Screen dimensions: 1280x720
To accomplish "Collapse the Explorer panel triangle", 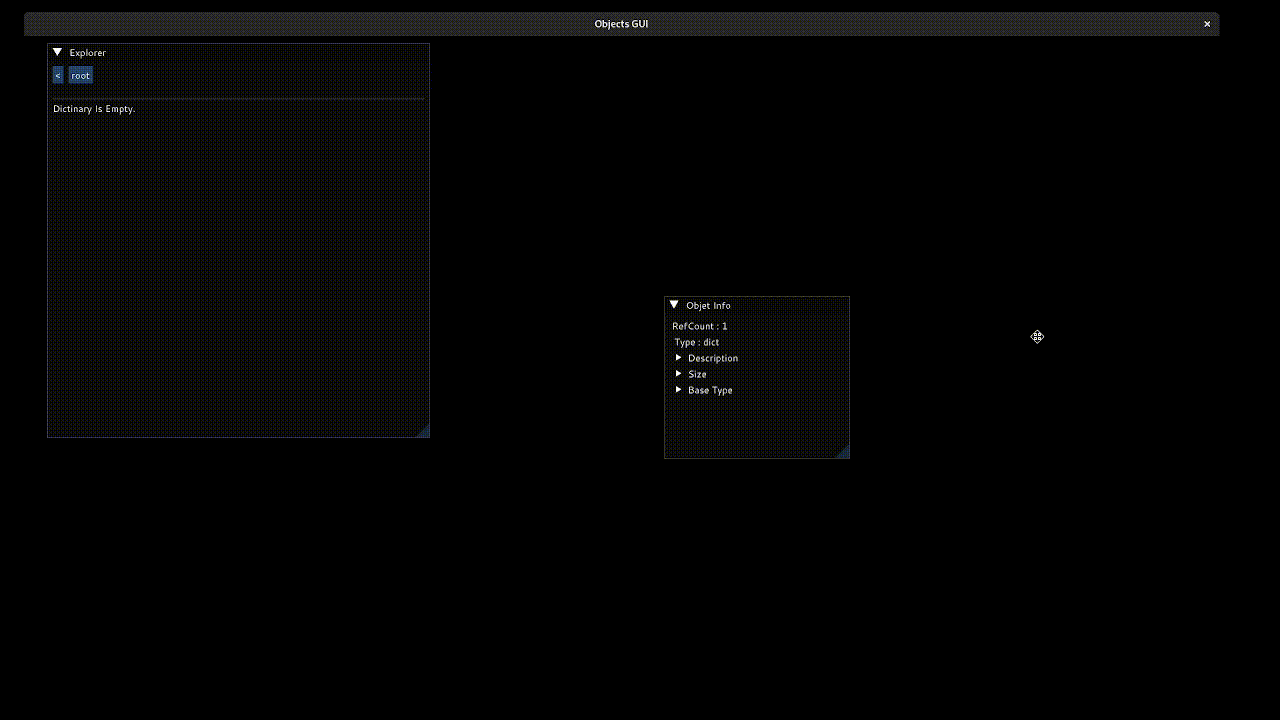I will pos(57,52).
